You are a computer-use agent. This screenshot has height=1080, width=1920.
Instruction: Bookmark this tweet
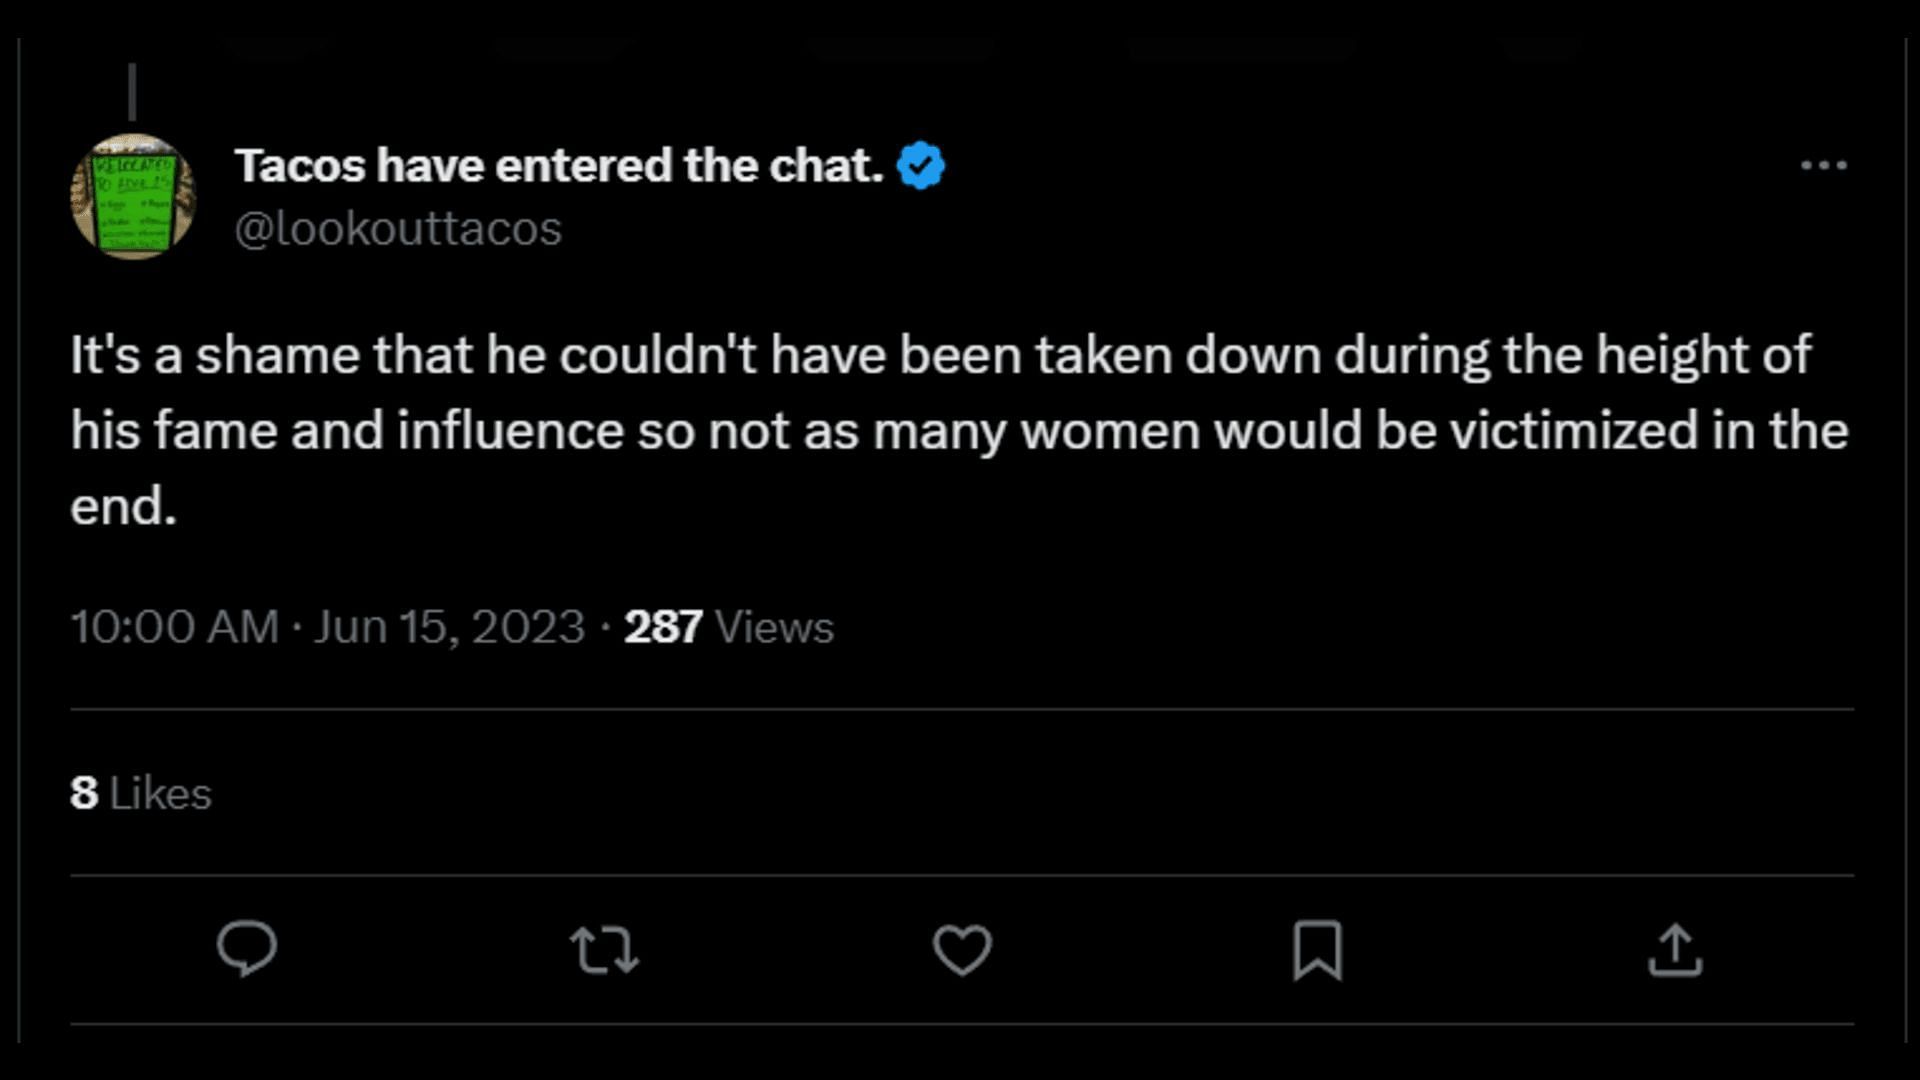tap(1317, 949)
